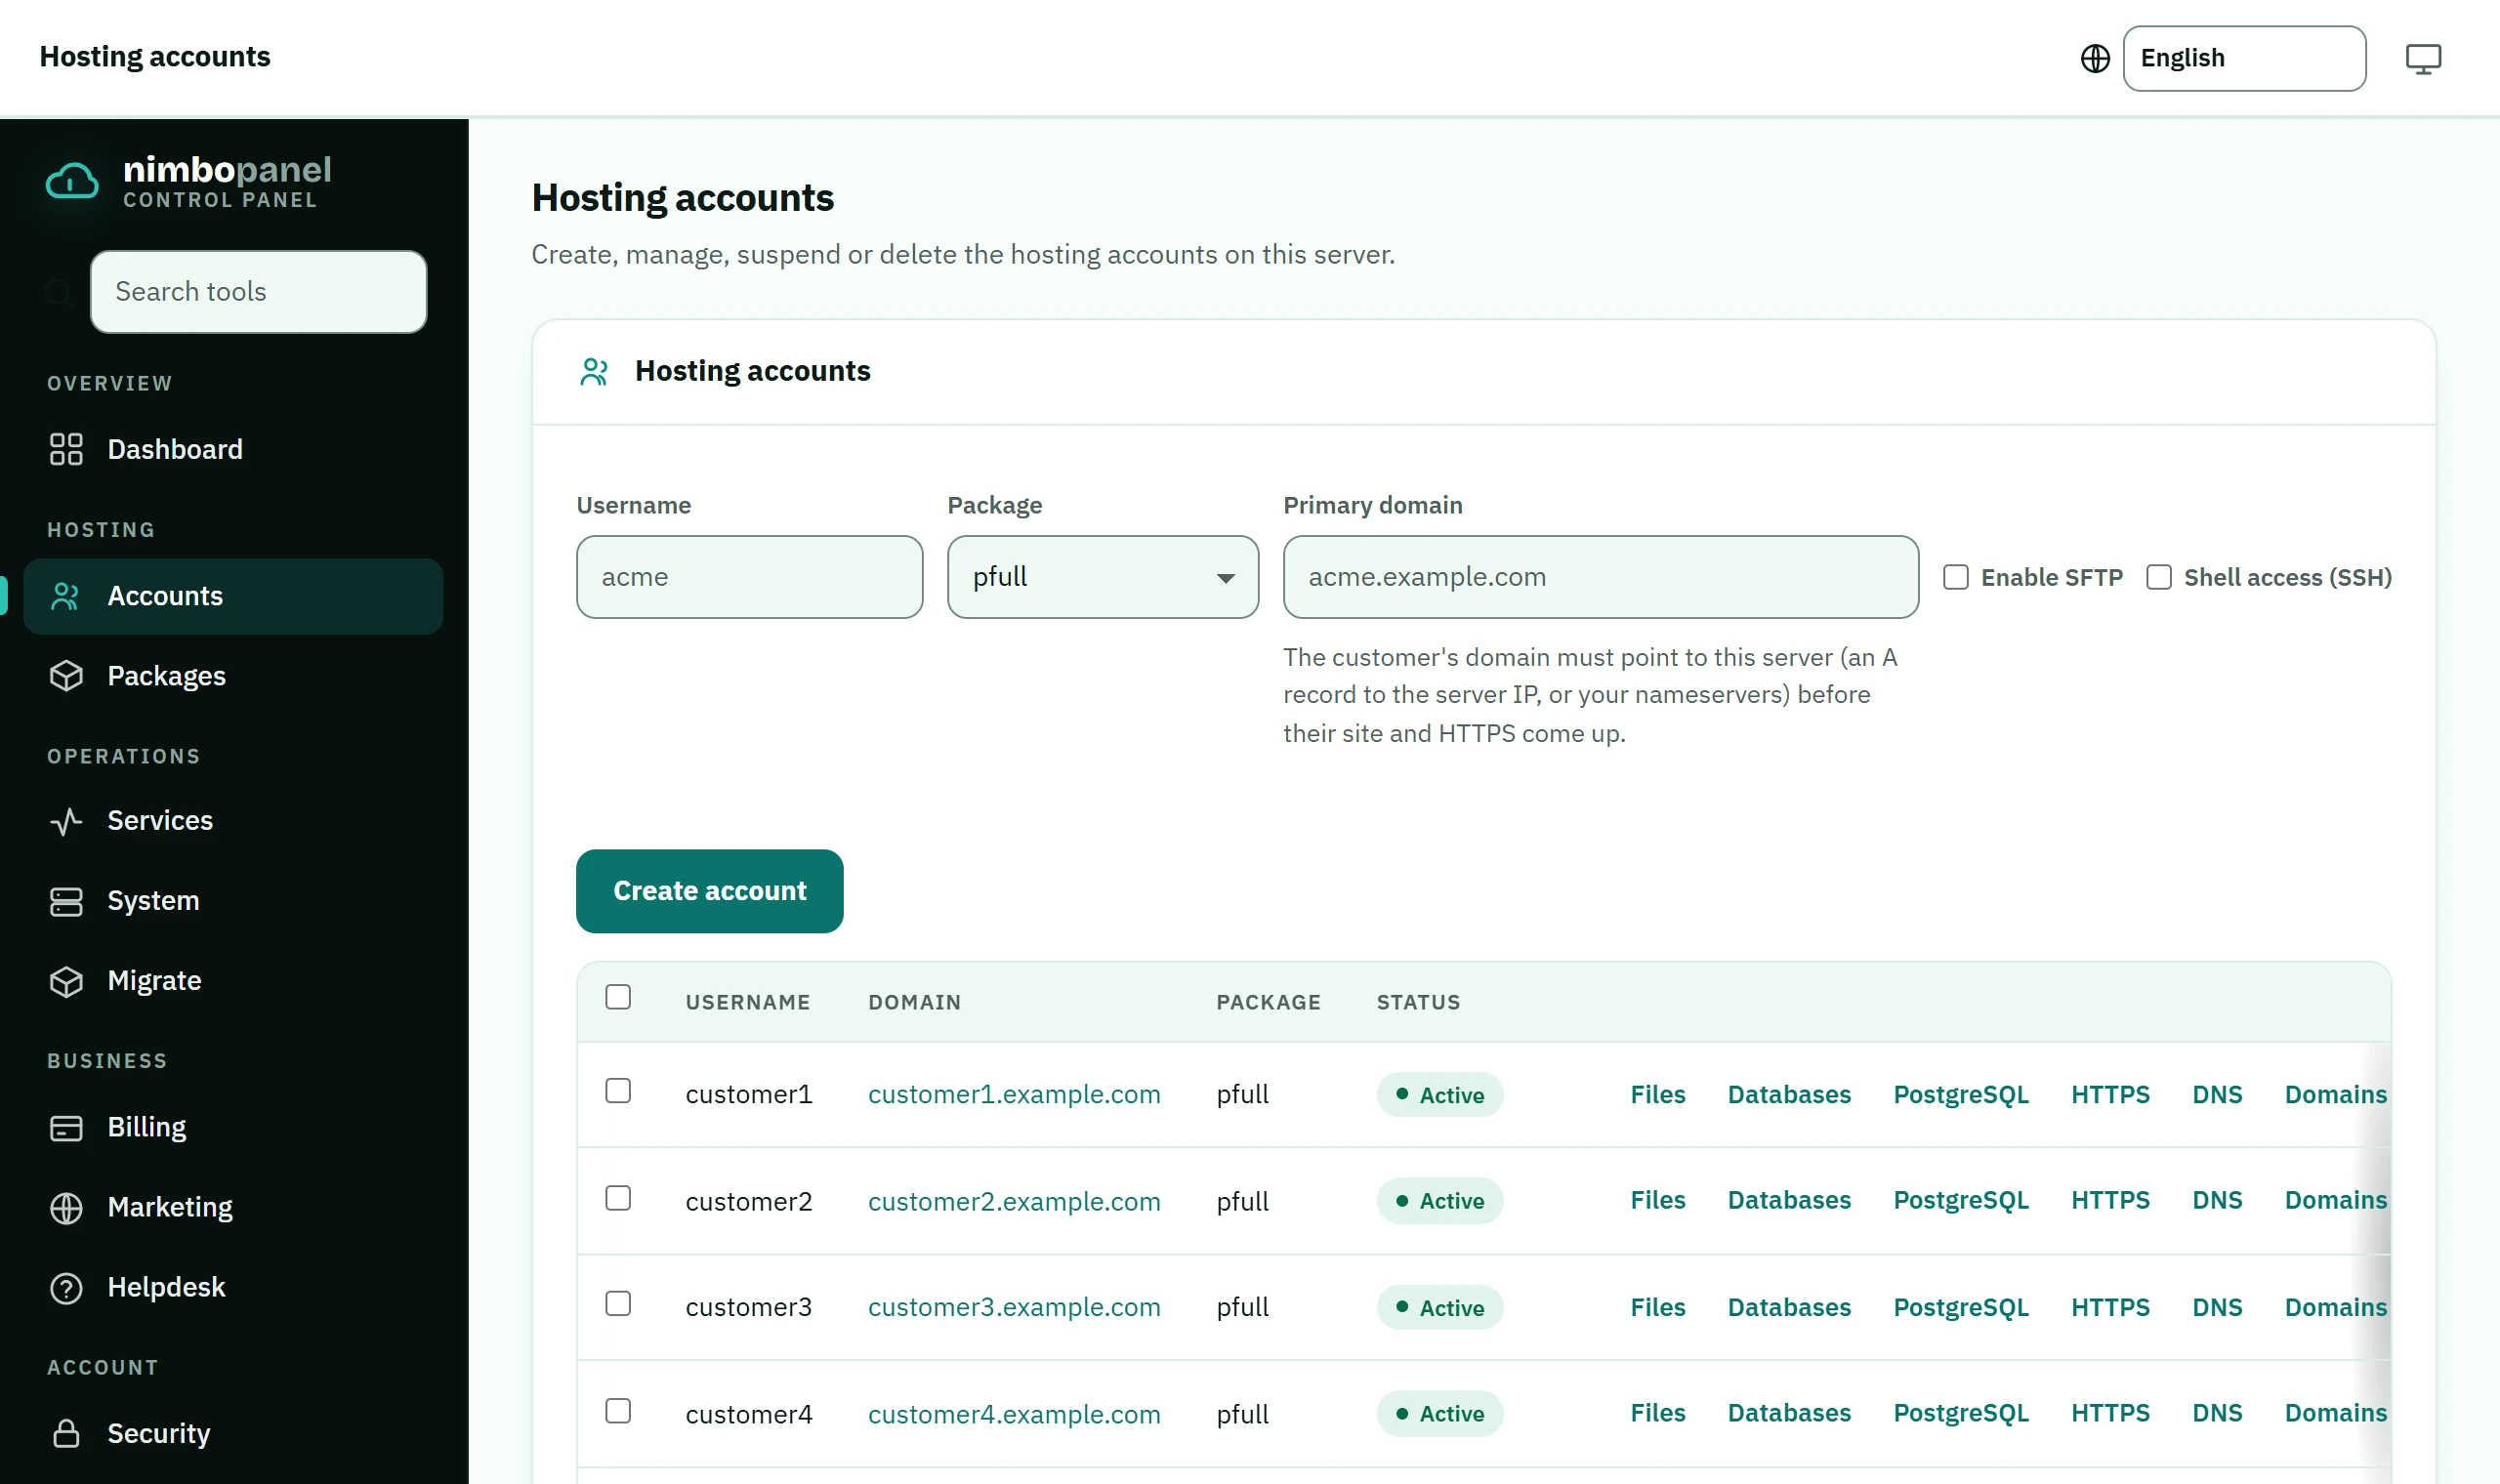Click the users icon beside Hosting accounts card title
This screenshot has height=1484, width=2500.
pyautogui.click(x=594, y=371)
